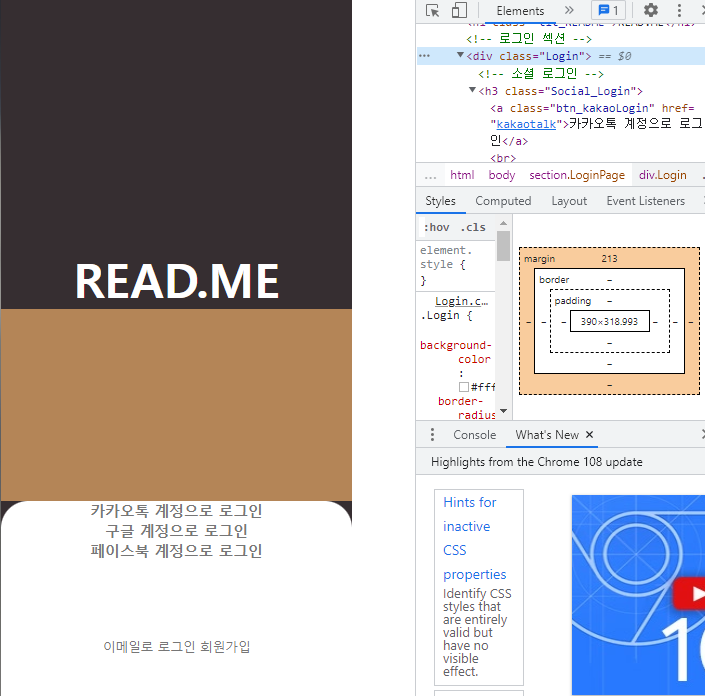Switch to the Console drawer tab

(x=474, y=435)
